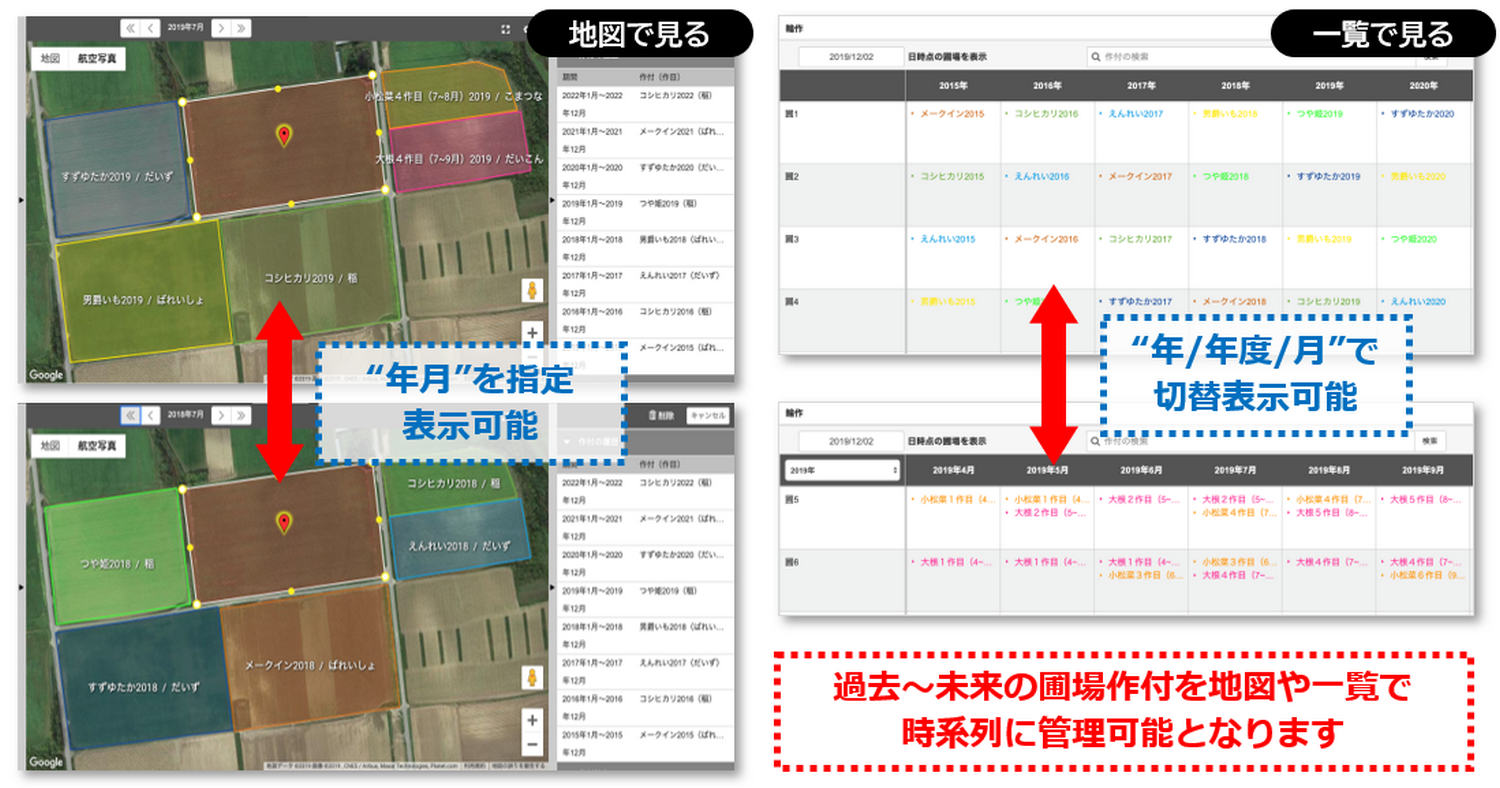Click the 検索 button
This screenshot has width=1500, height=788.
click(x=1429, y=441)
